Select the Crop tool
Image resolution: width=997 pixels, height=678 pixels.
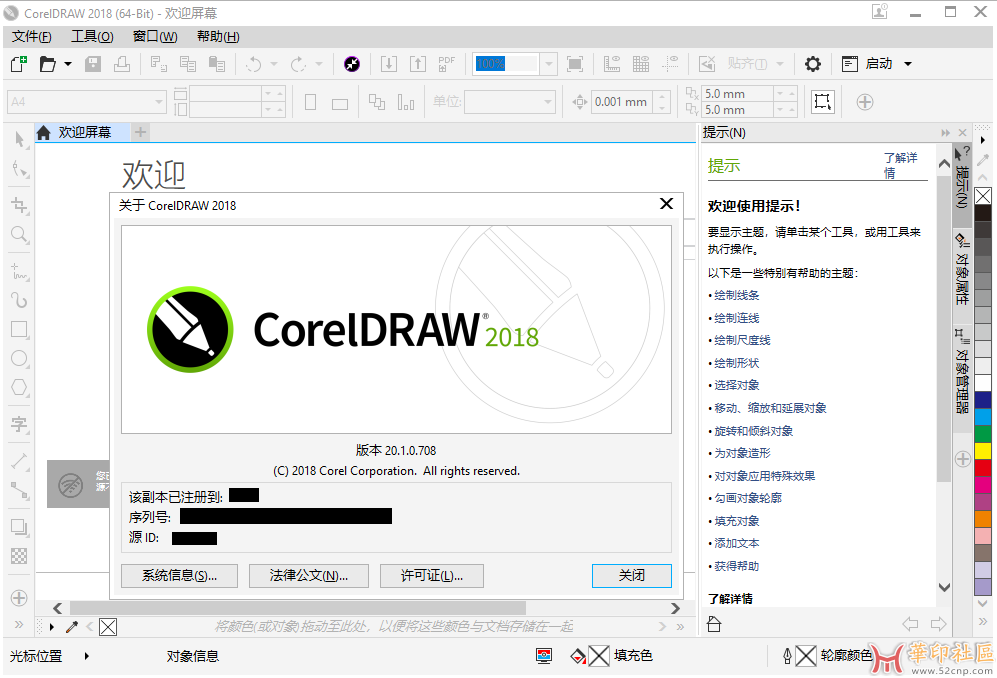pos(20,205)
